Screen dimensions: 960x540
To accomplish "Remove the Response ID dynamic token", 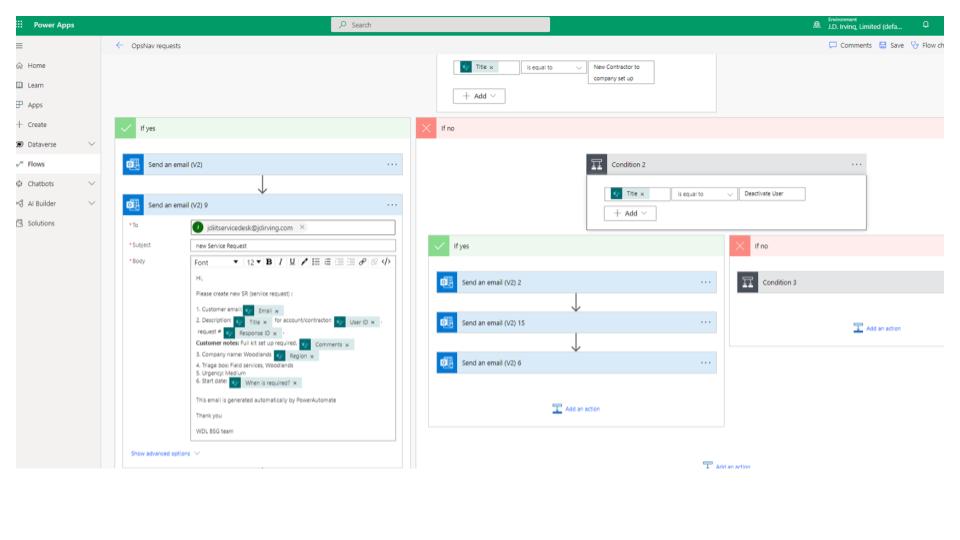I will coord(275,334).
